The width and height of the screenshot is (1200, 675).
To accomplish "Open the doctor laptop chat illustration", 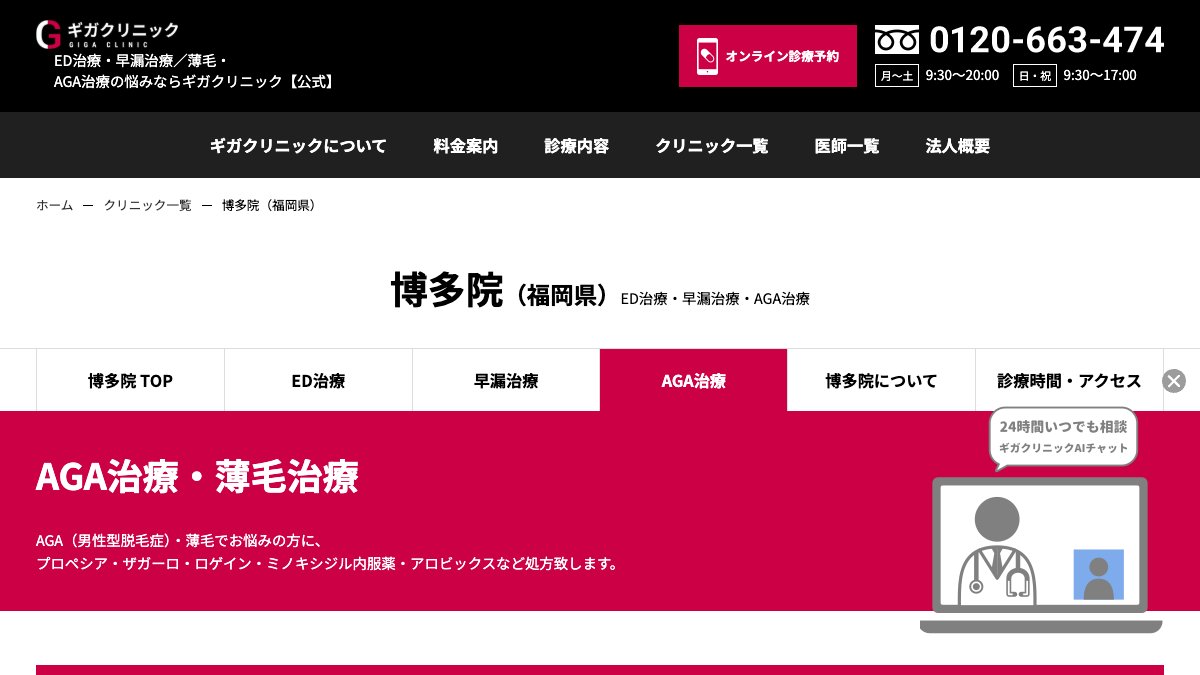I will pos(1041,555).
